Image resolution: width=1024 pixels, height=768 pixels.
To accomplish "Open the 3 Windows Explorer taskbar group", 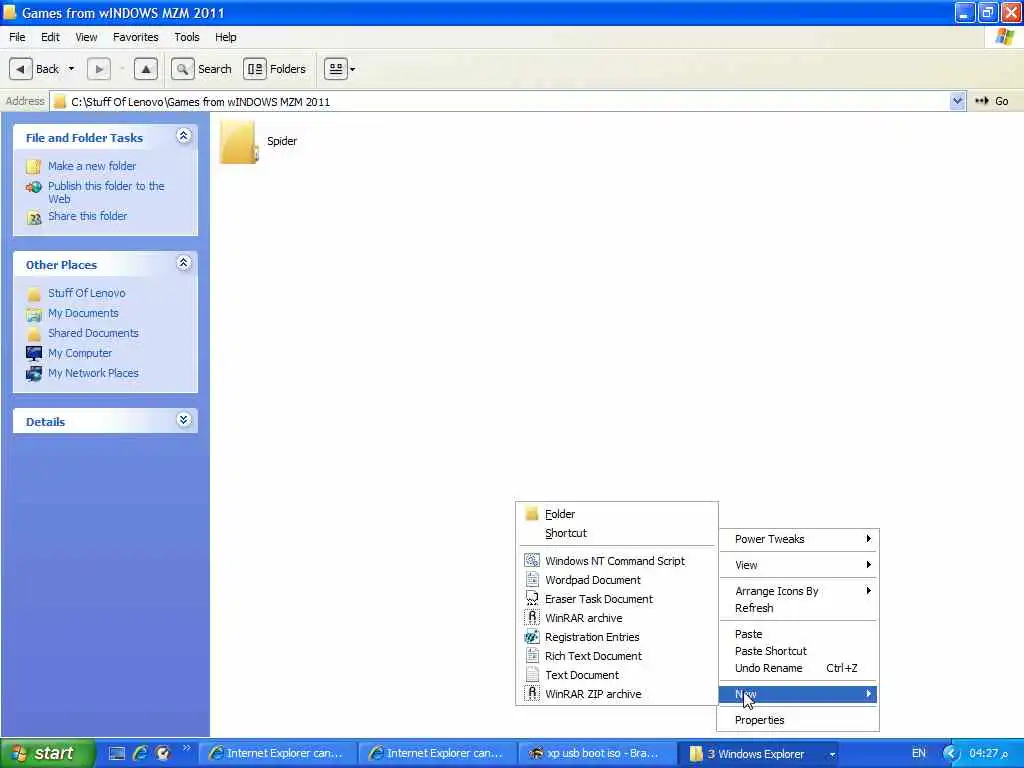I will click(x=758, y=753).
